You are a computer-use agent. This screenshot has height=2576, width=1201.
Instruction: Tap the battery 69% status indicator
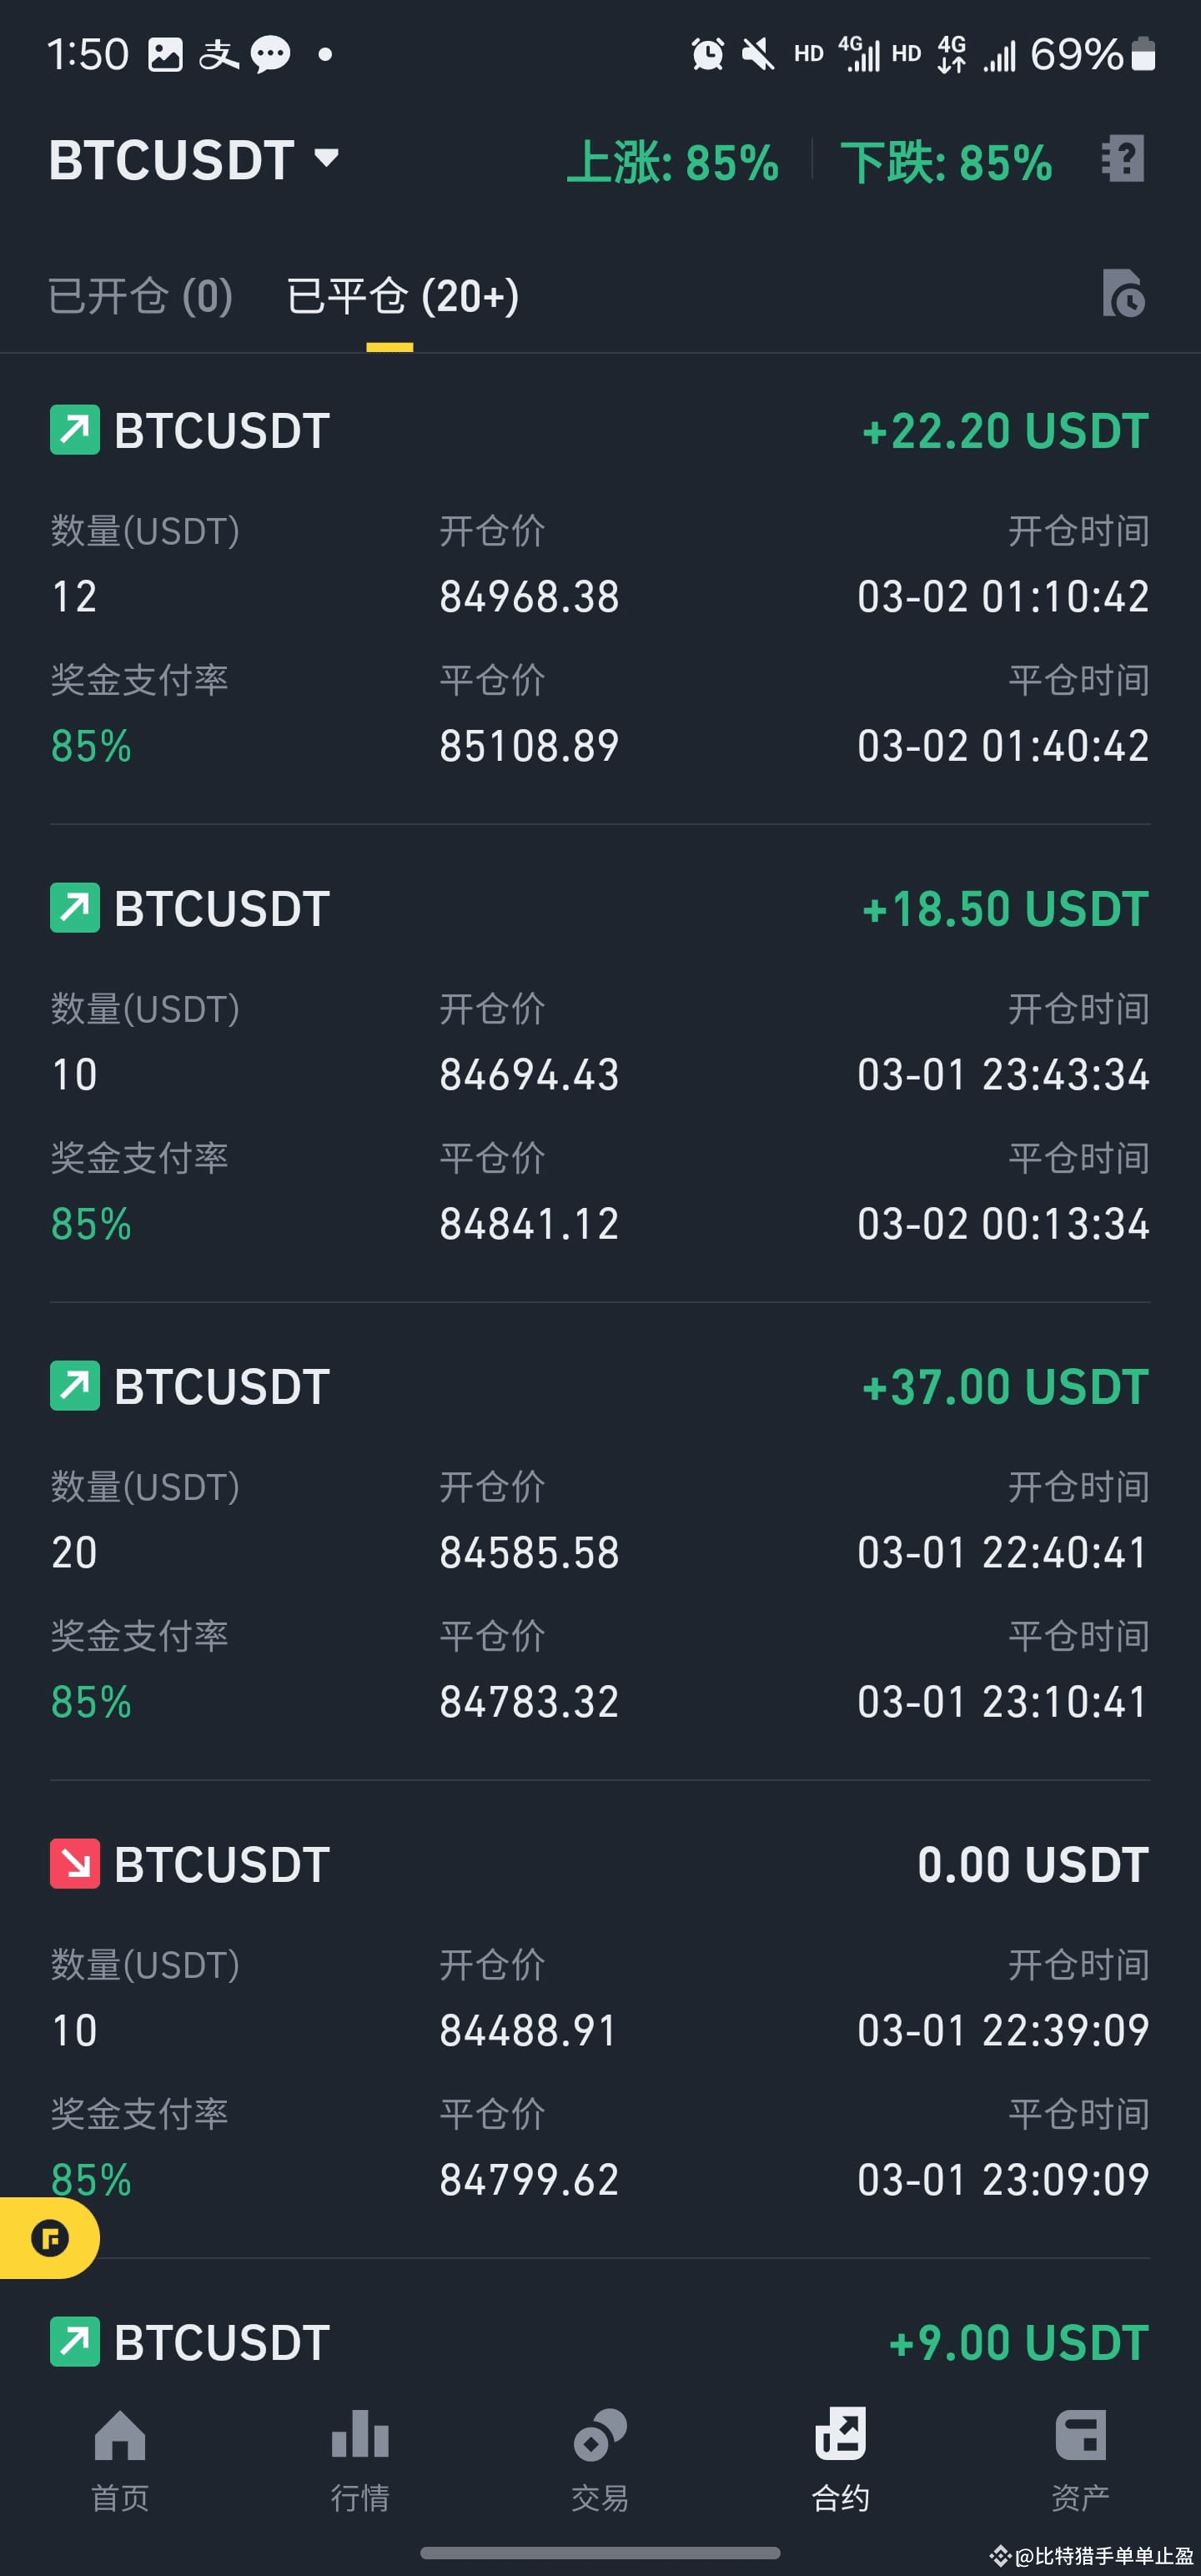coord(1092,54)
